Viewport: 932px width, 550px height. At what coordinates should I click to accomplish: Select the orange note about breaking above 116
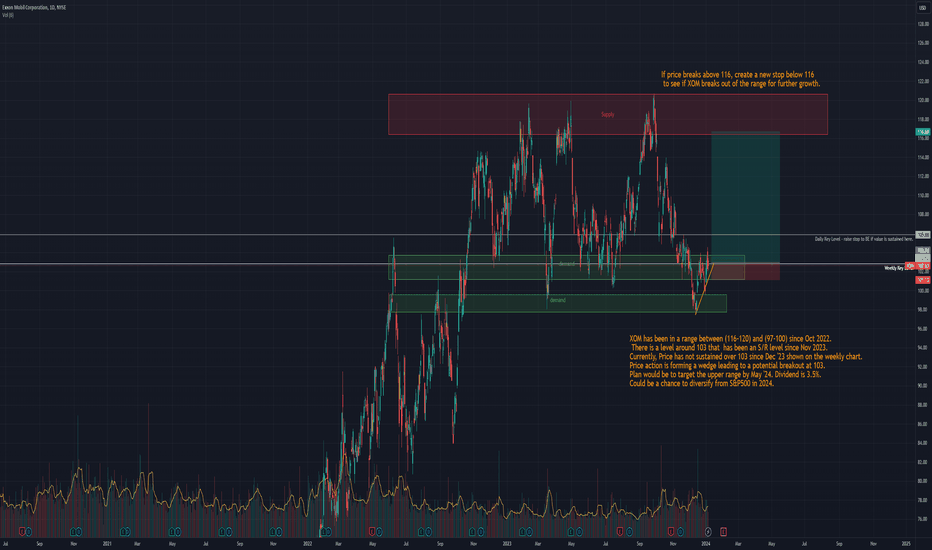[740, 79]
